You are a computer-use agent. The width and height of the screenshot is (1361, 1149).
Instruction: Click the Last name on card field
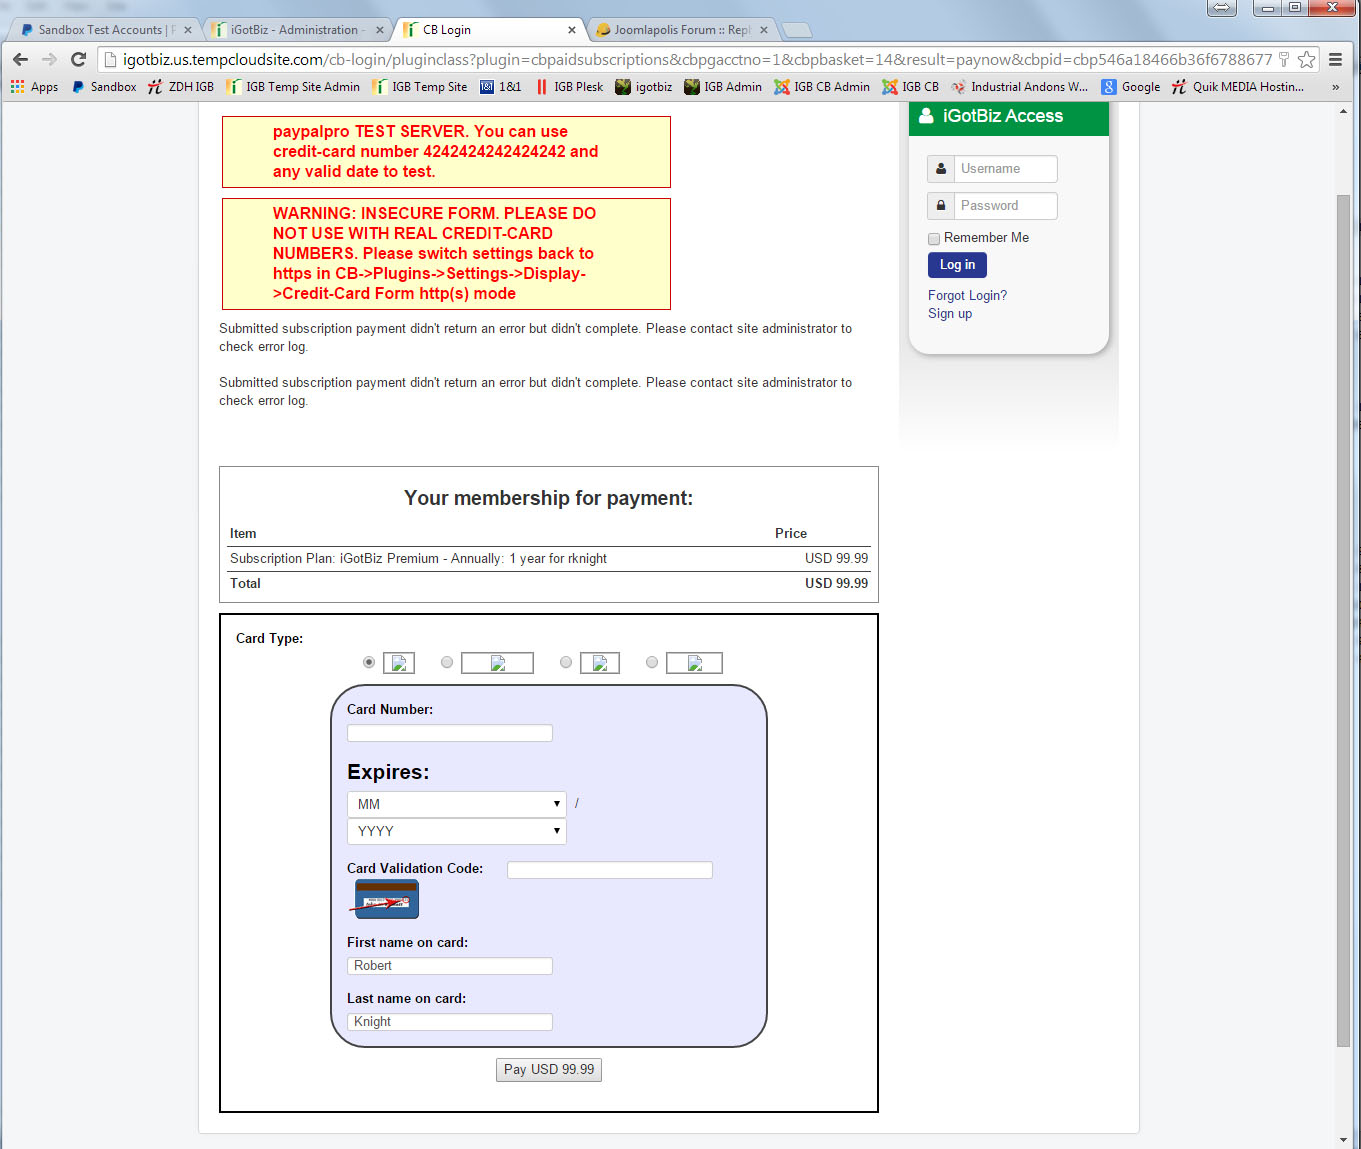450,1022
